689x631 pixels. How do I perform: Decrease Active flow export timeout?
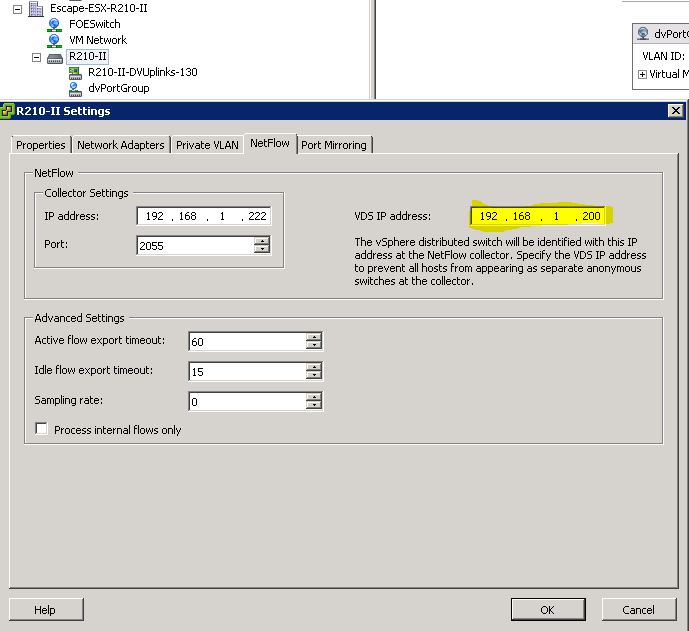click(314, 345)
